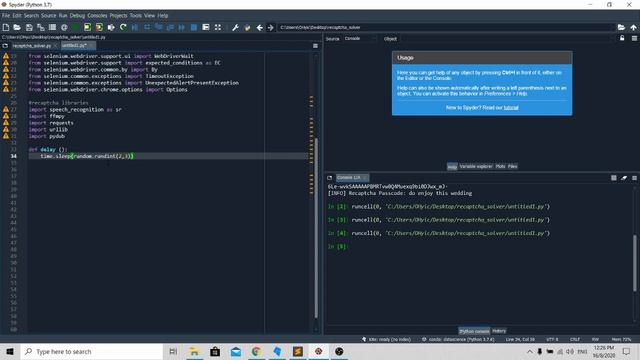Viewport: 640px width, 360px height.
Task: Run current cell toolbar icon
Action: pos(87,27)
